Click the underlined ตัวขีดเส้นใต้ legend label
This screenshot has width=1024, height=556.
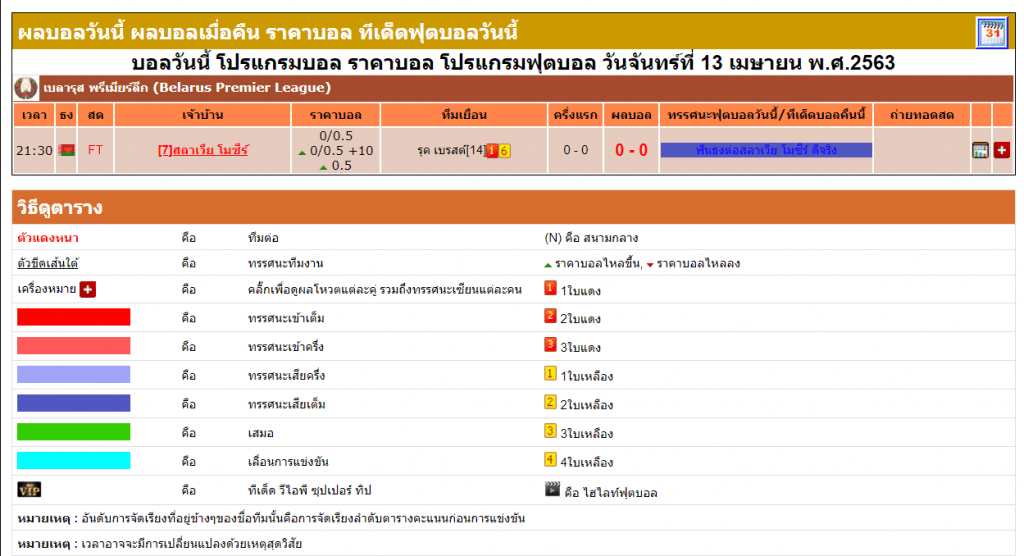click(x=48, y=263)
